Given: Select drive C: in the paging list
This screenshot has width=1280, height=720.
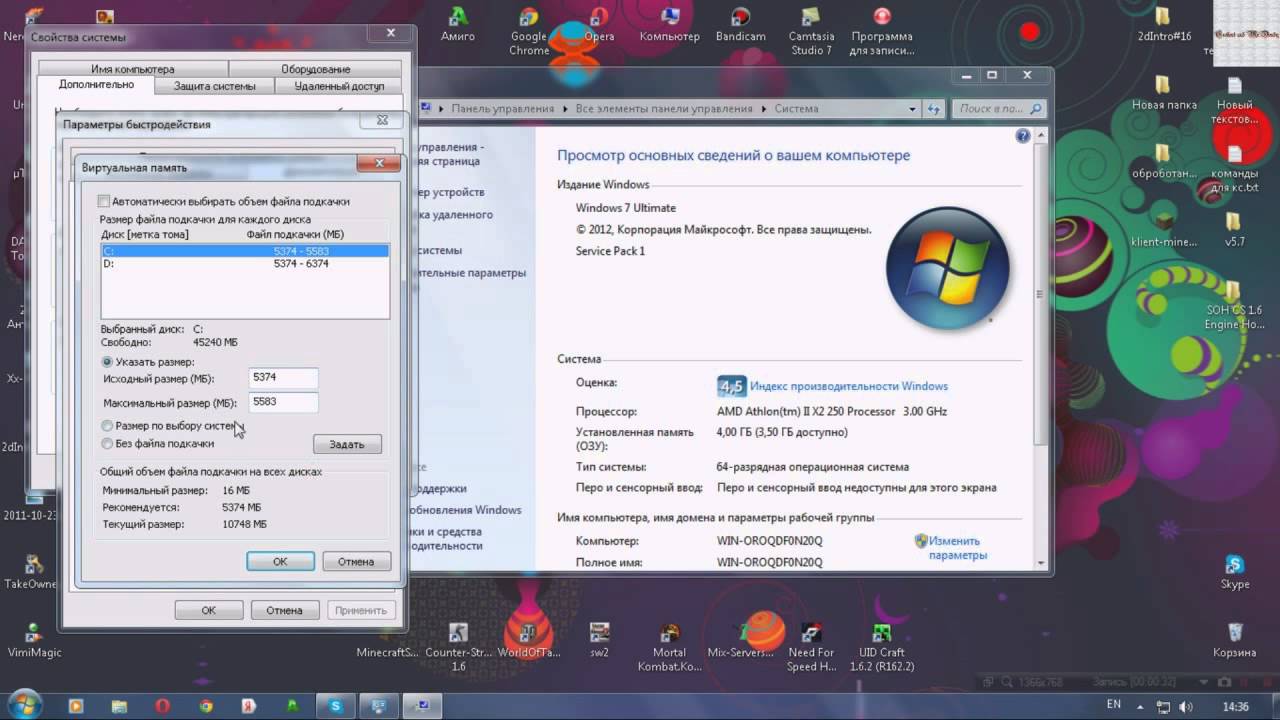Looking at the screenshot, I should 245,251.
